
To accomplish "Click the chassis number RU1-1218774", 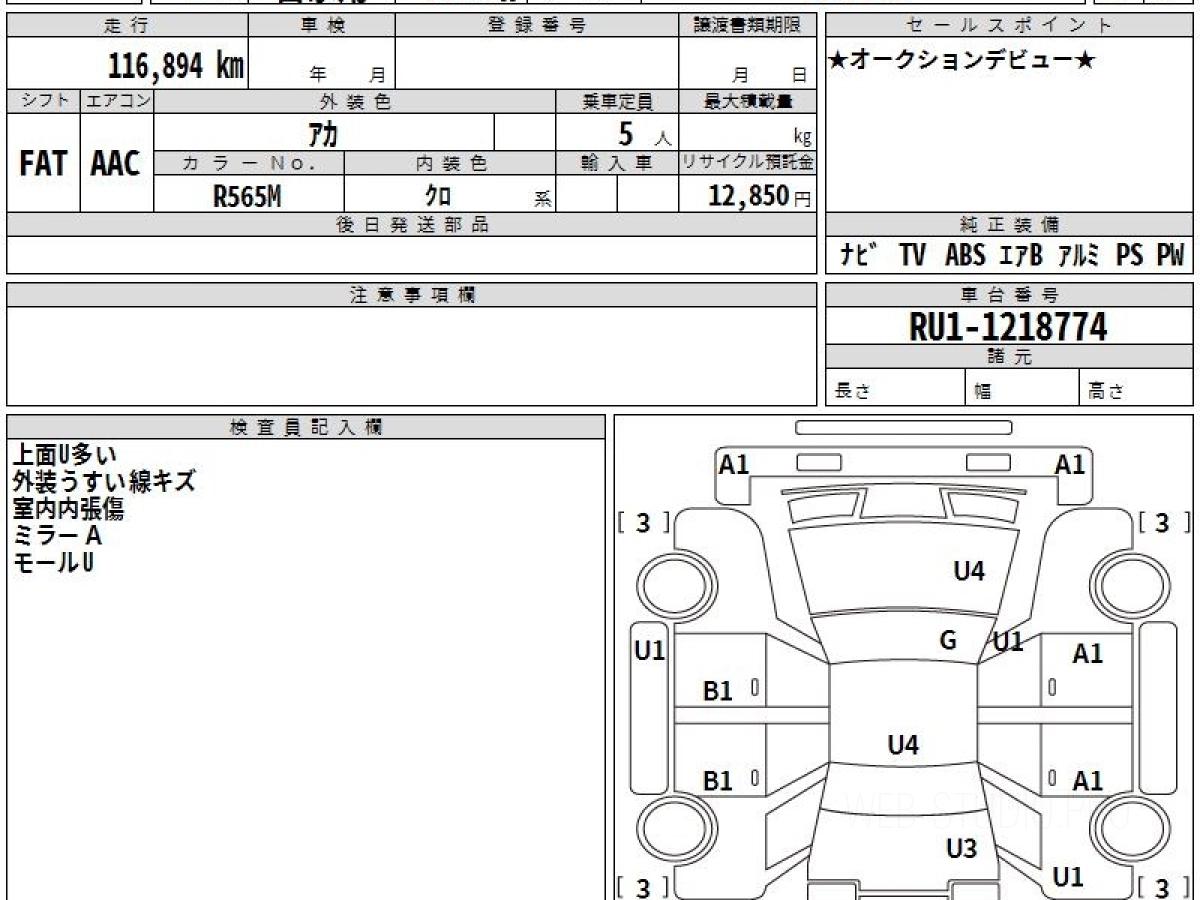I will click(x=1008, y=327).
